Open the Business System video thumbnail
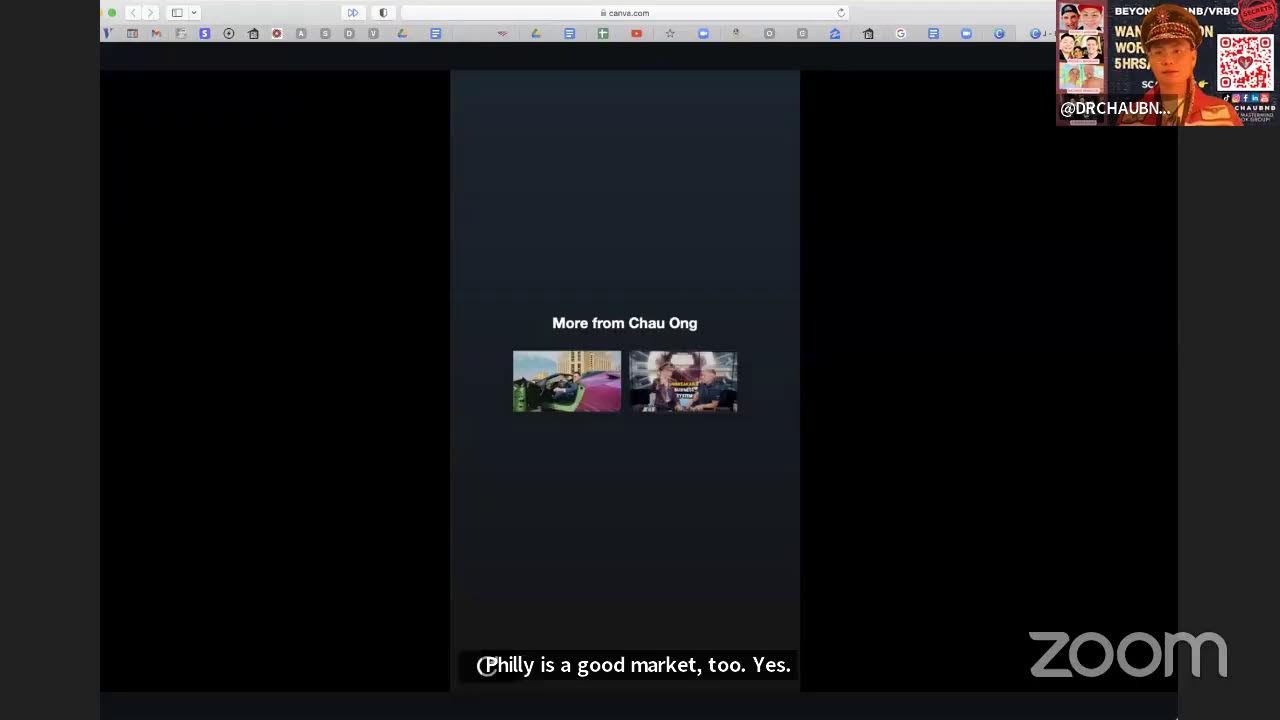The width and height of the screenshot is (1280, 720). [684, 381]
